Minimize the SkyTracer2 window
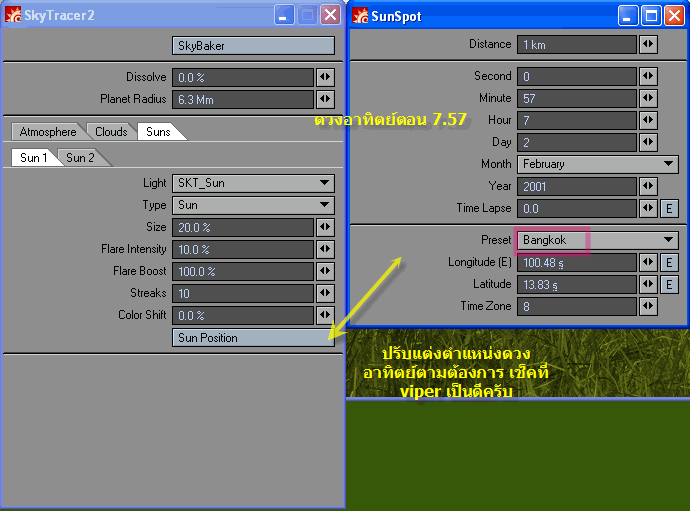Screen dimensions: 690x511 (x=284, y=16)
